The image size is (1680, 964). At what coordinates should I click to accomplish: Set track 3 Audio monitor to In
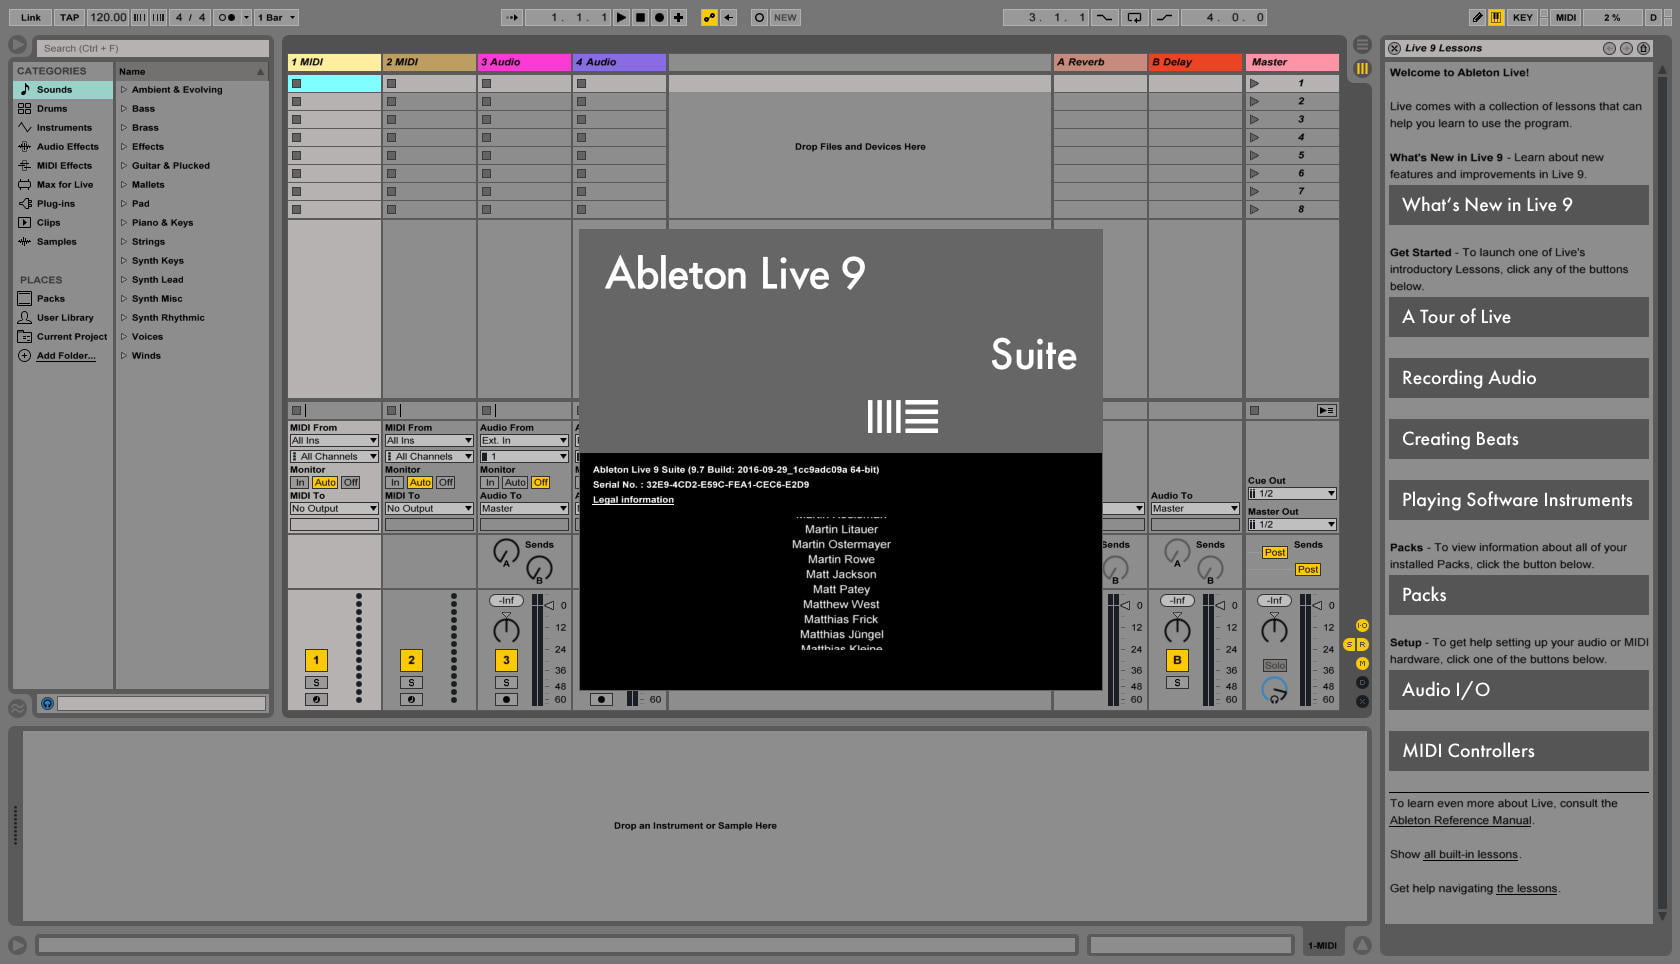pyautogui.click(x=490, y=482)
